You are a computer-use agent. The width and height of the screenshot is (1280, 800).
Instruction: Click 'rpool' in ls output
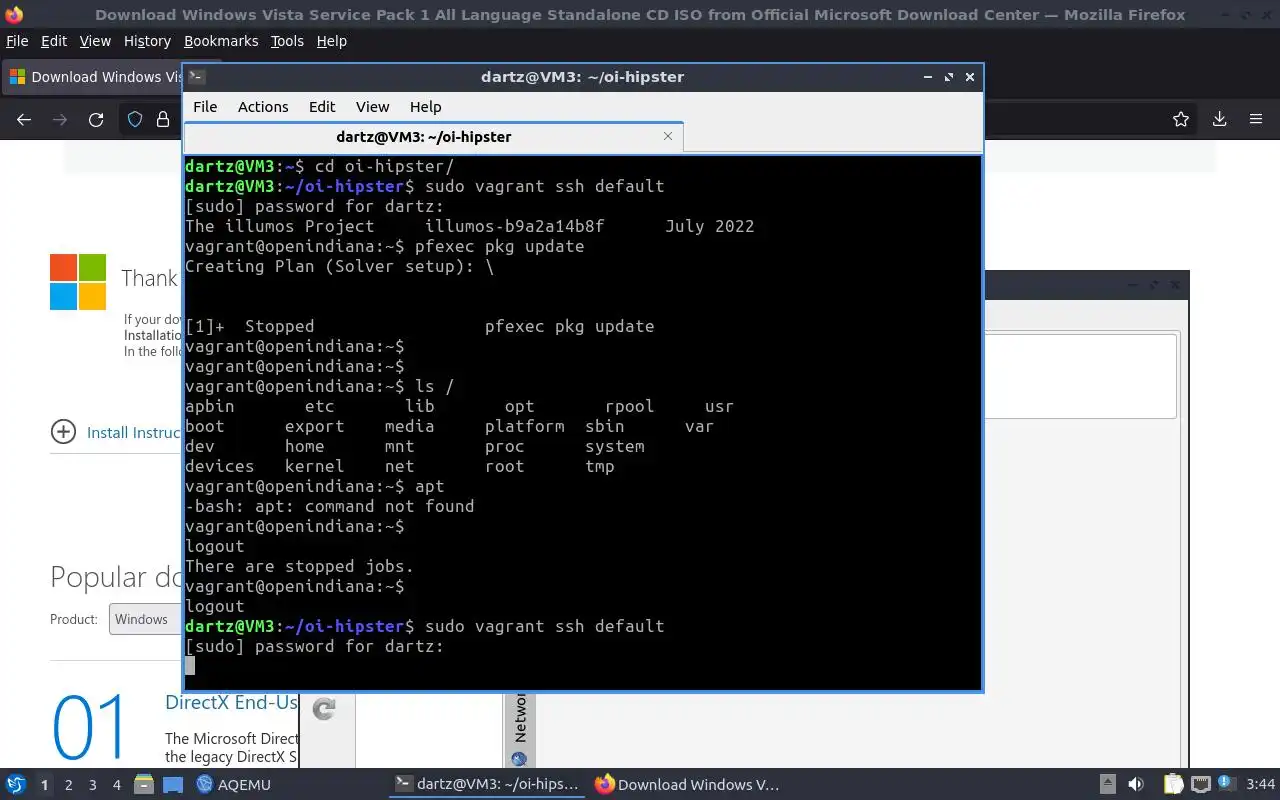coord(629,406)
